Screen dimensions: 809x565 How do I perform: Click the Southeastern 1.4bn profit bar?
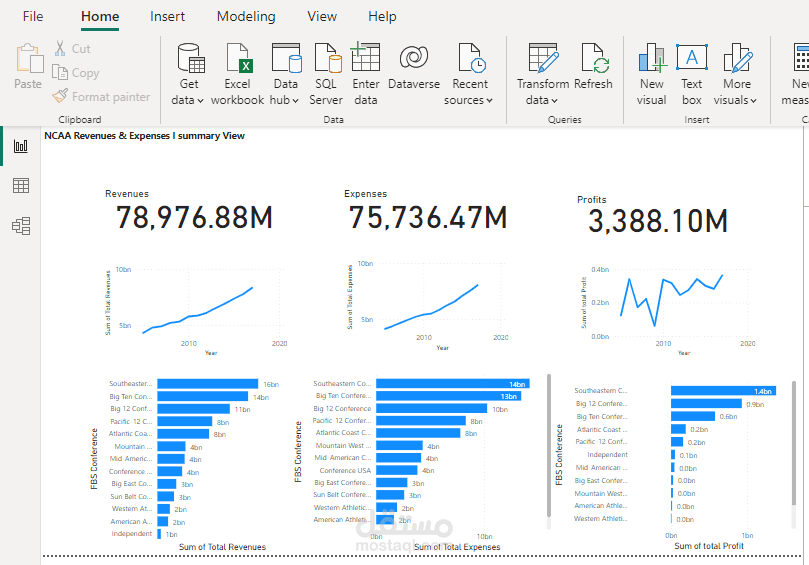(x=723, y=391)
